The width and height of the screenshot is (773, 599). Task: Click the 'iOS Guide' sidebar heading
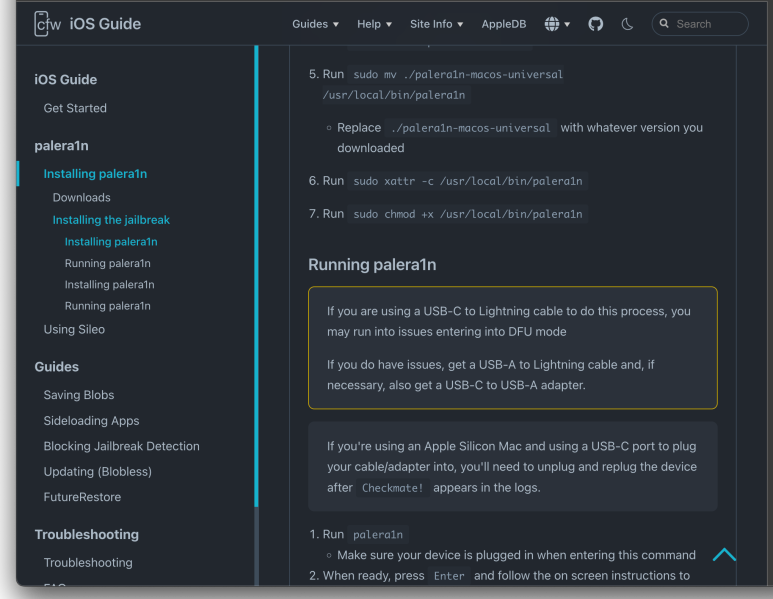coord(66,79)
